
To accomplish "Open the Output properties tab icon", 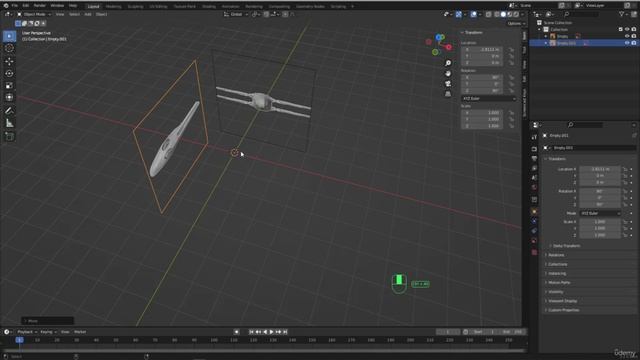I will coord(534,158).
